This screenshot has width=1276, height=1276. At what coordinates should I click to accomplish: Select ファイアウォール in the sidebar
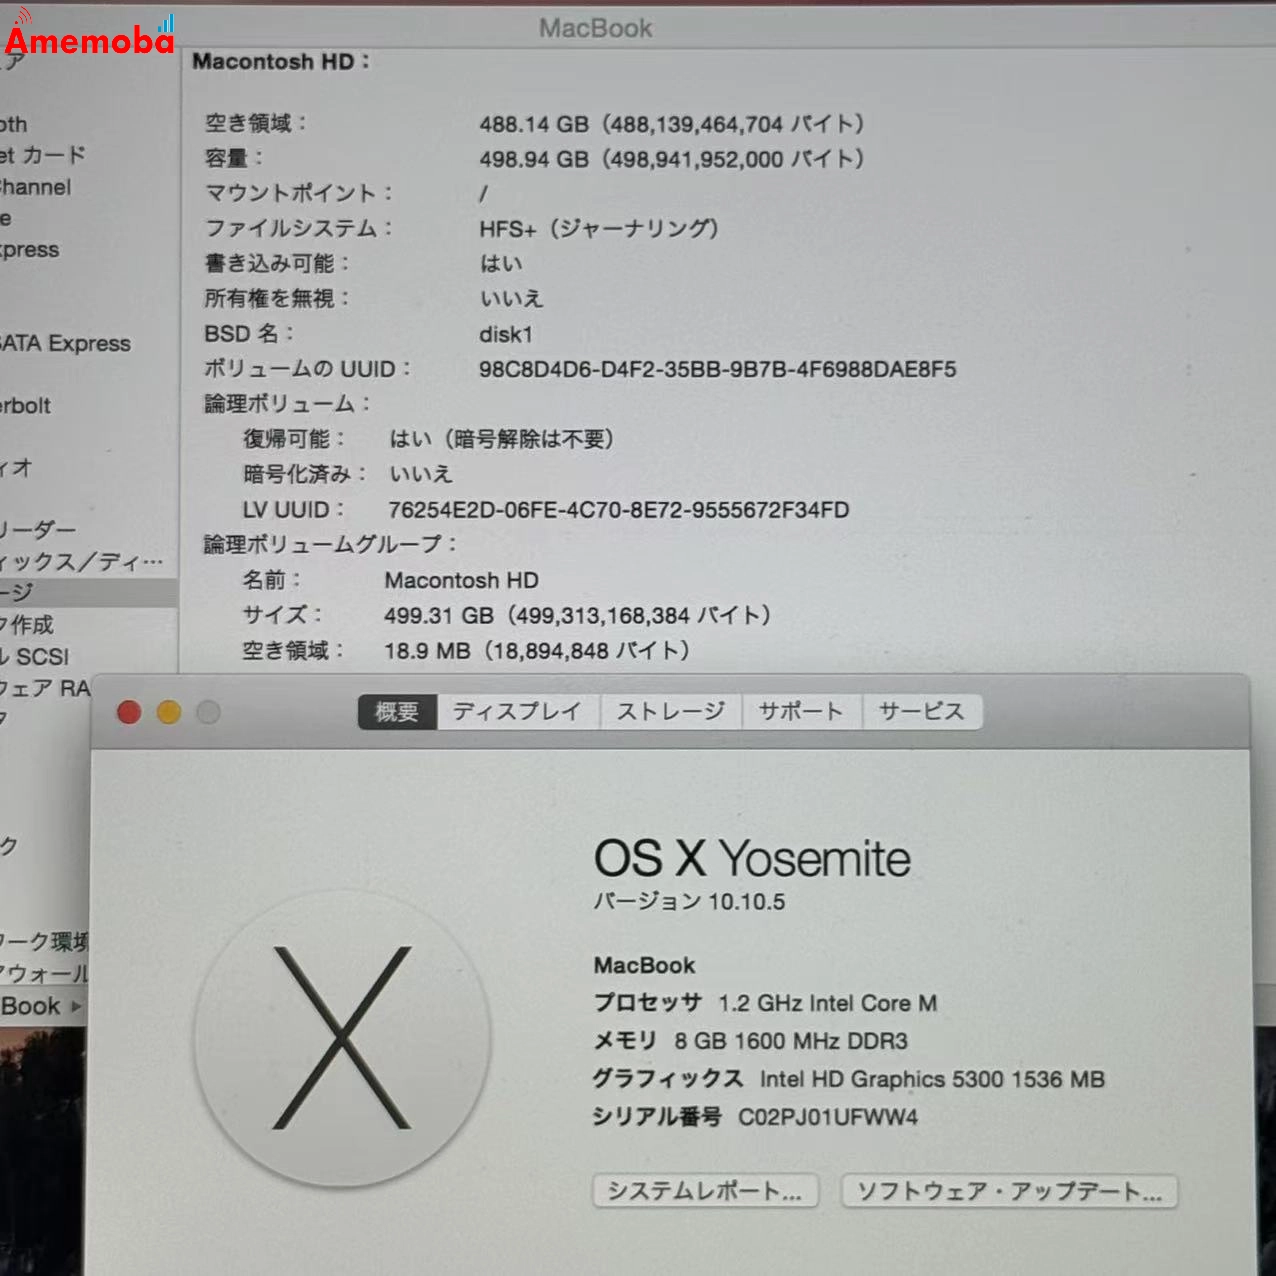pyautogui.click(x=44, y=973)
